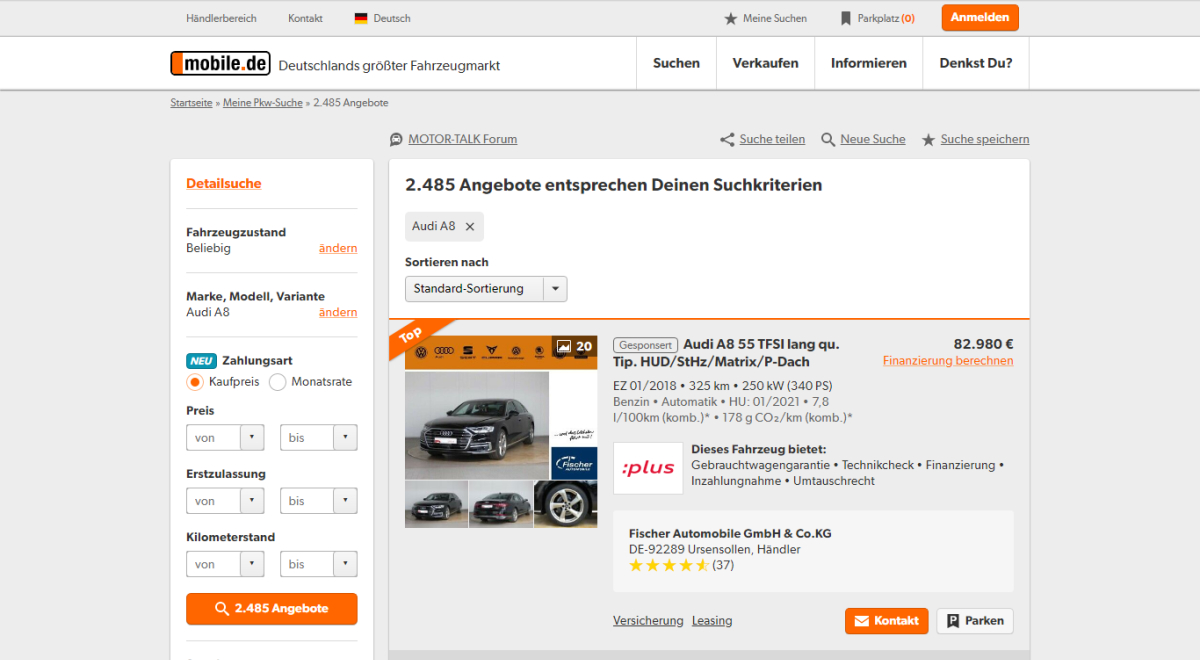Open the Informieren menu
This screenshot has width=1200, height=660.
tap(869, 63)
